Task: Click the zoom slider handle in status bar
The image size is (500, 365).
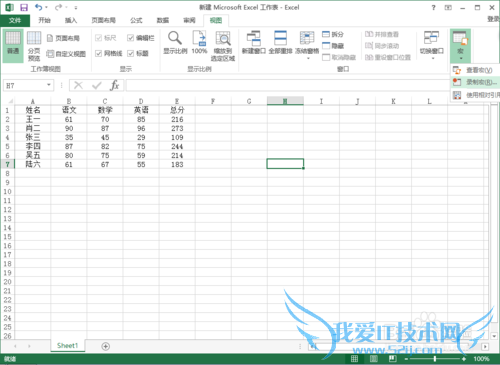Action: (x=435, y=359)
